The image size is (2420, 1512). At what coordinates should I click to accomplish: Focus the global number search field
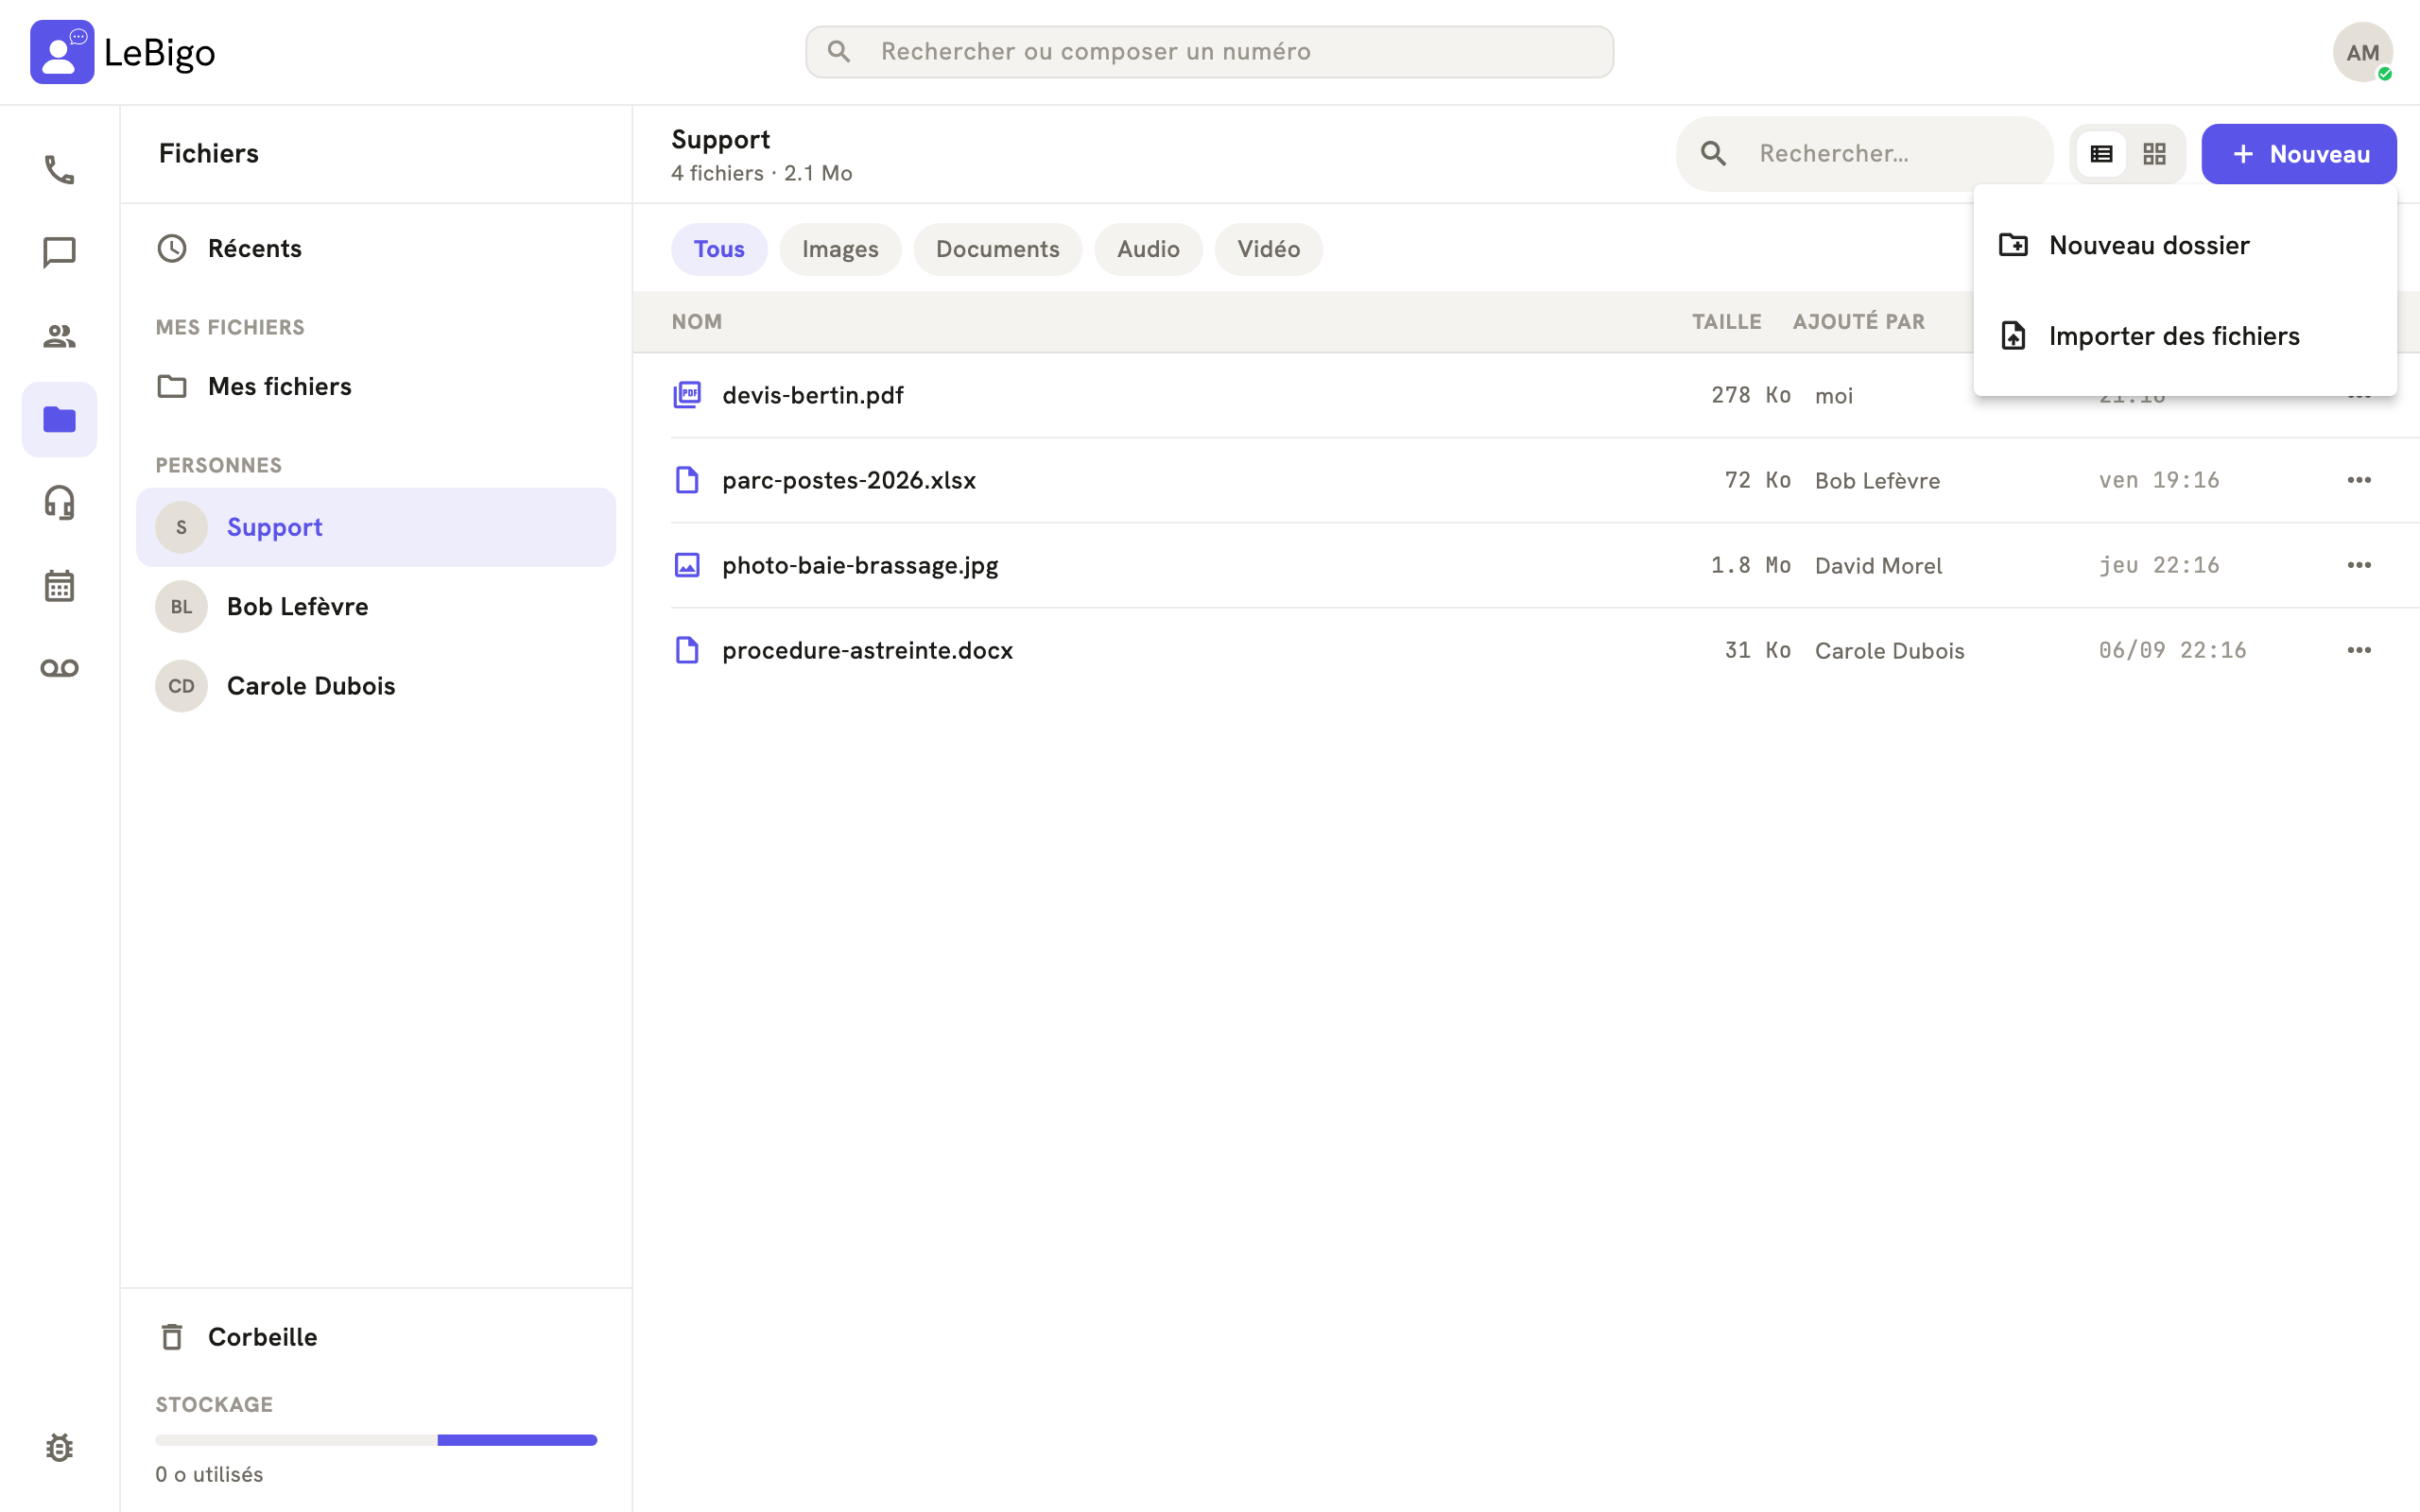(1209, 52)
